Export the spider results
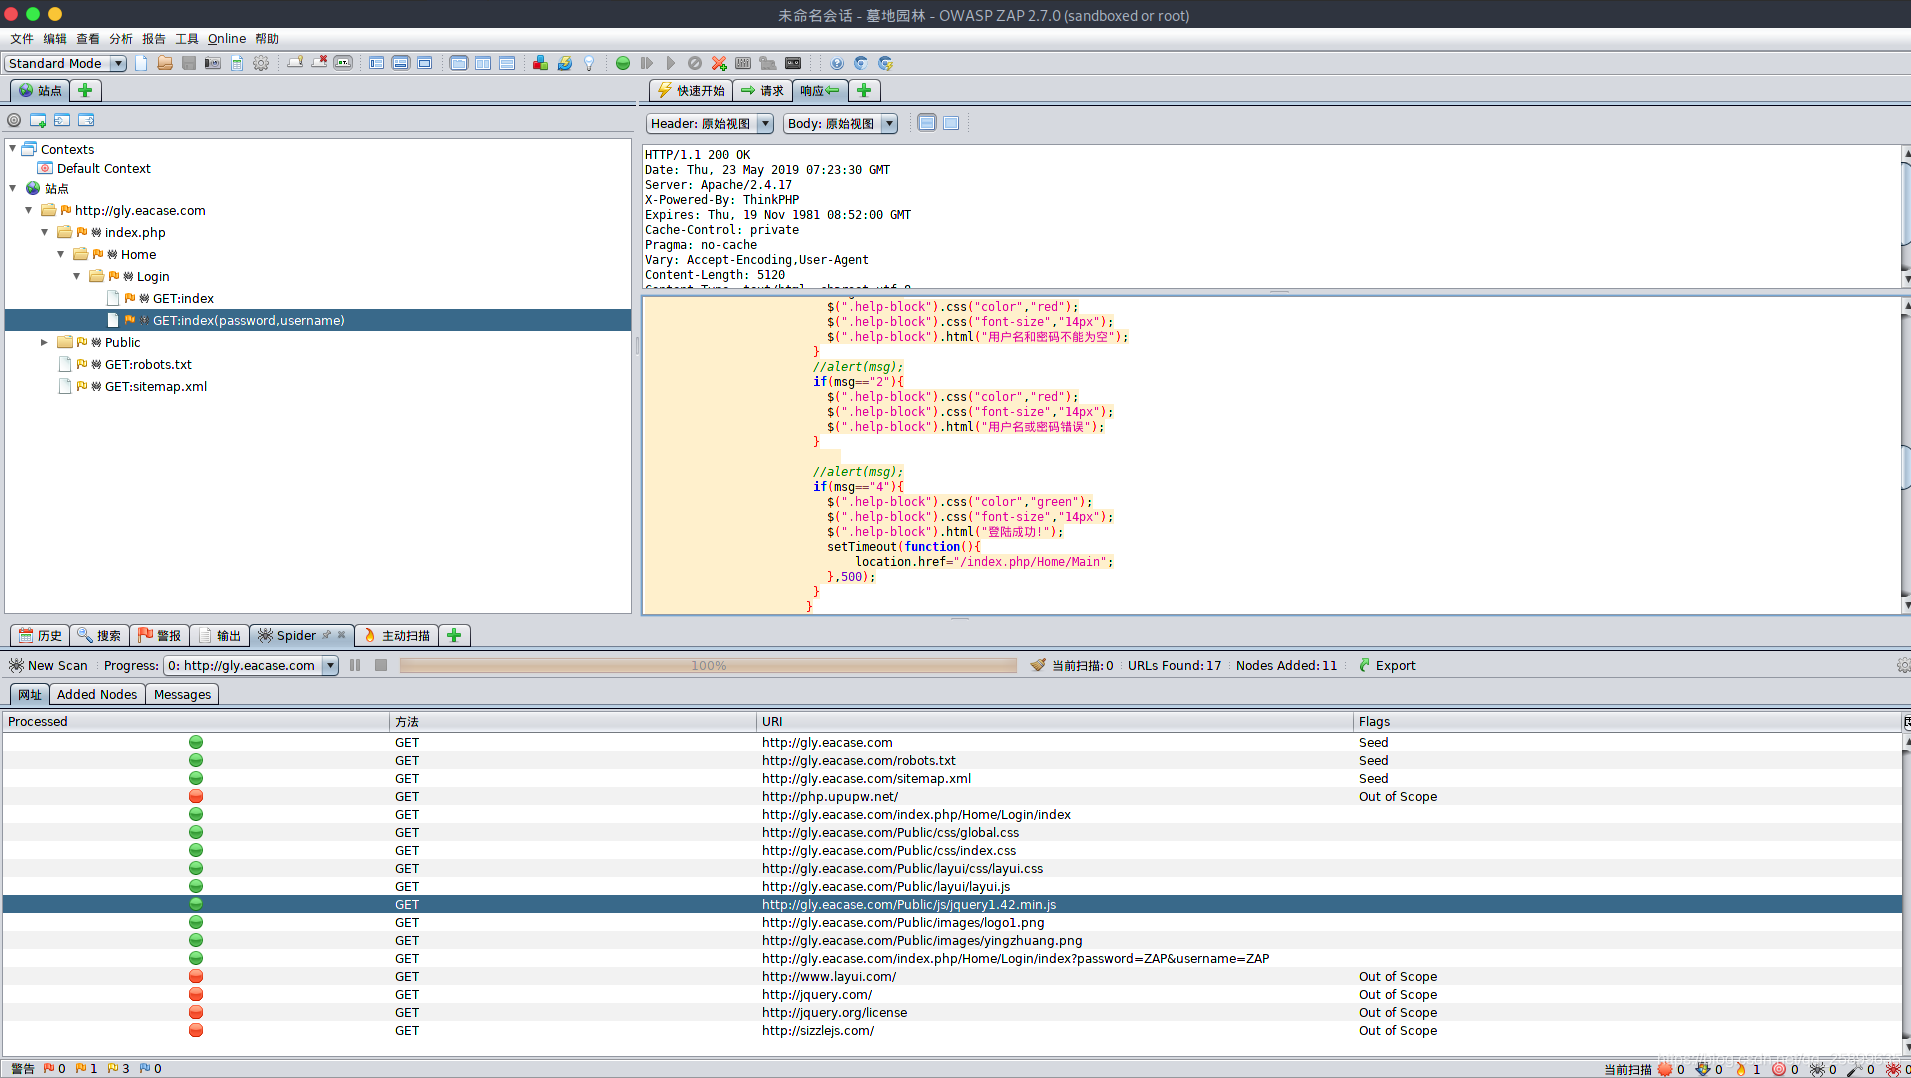The height and width of the screenshot is (1078, 1911). tap(1386, 665)
